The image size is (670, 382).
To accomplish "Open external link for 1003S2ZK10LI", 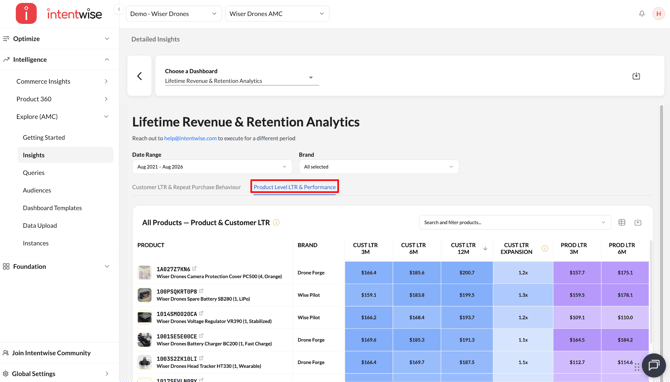I will coord(201,358).
